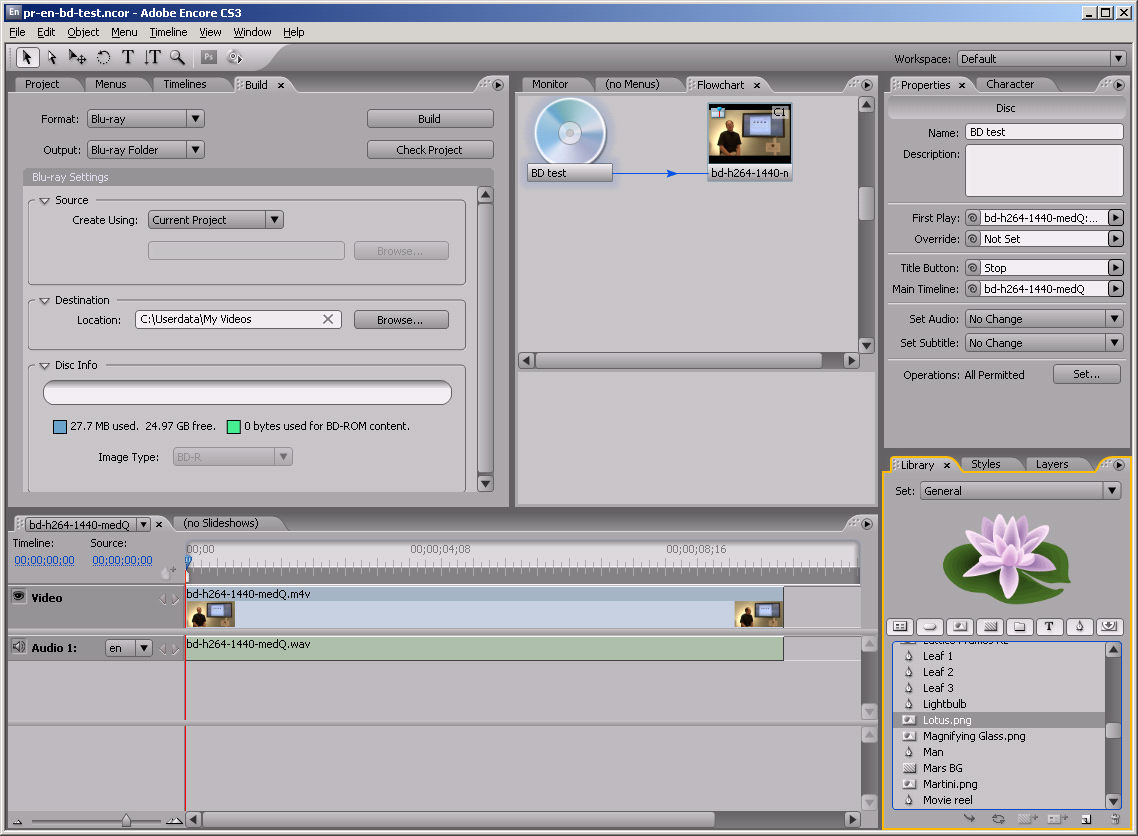Image resolution: width=1138 pixels, height=836 pixels.
Task: Open the Window menu
Action: (252, 32)
